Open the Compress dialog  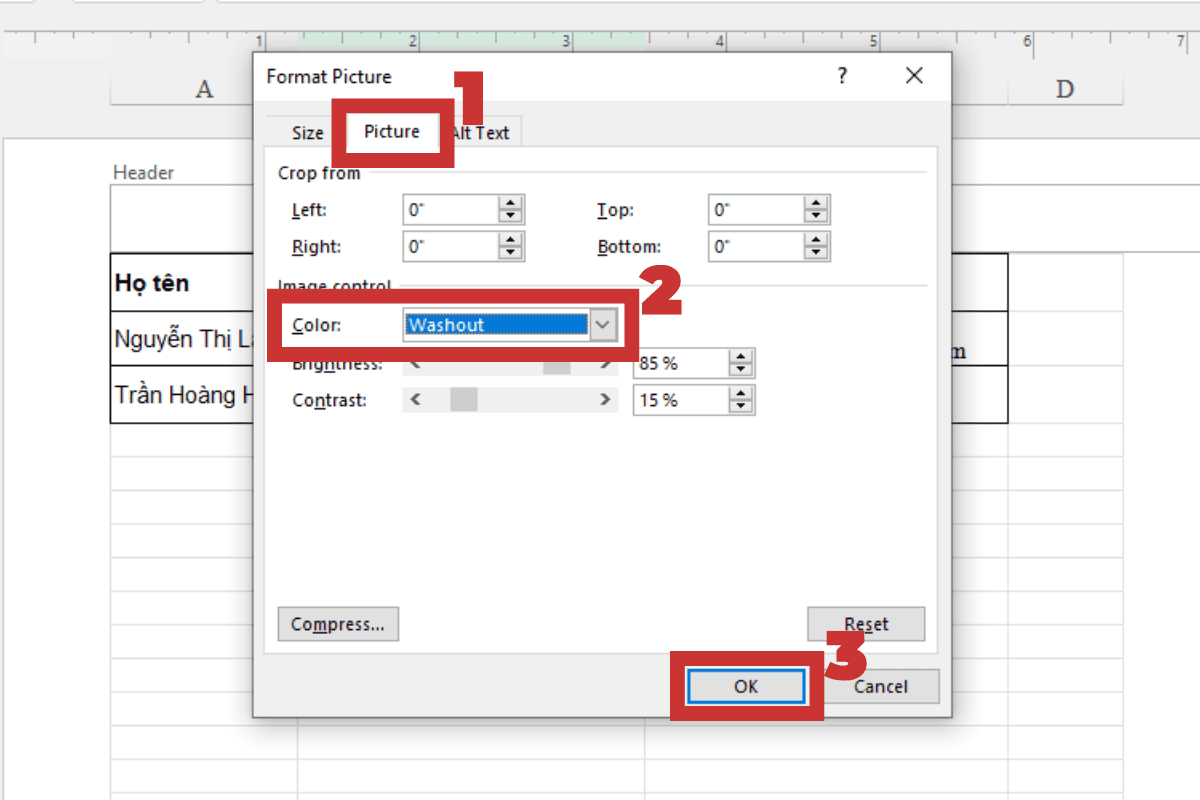[338, 624]
